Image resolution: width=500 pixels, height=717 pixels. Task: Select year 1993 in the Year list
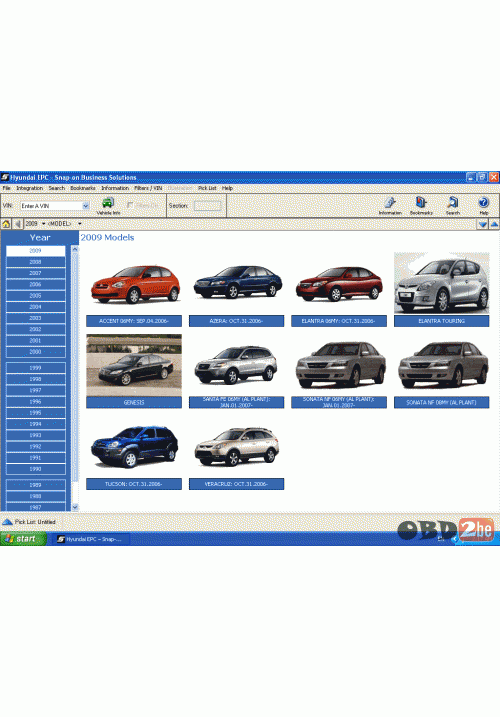click(36, 435)
